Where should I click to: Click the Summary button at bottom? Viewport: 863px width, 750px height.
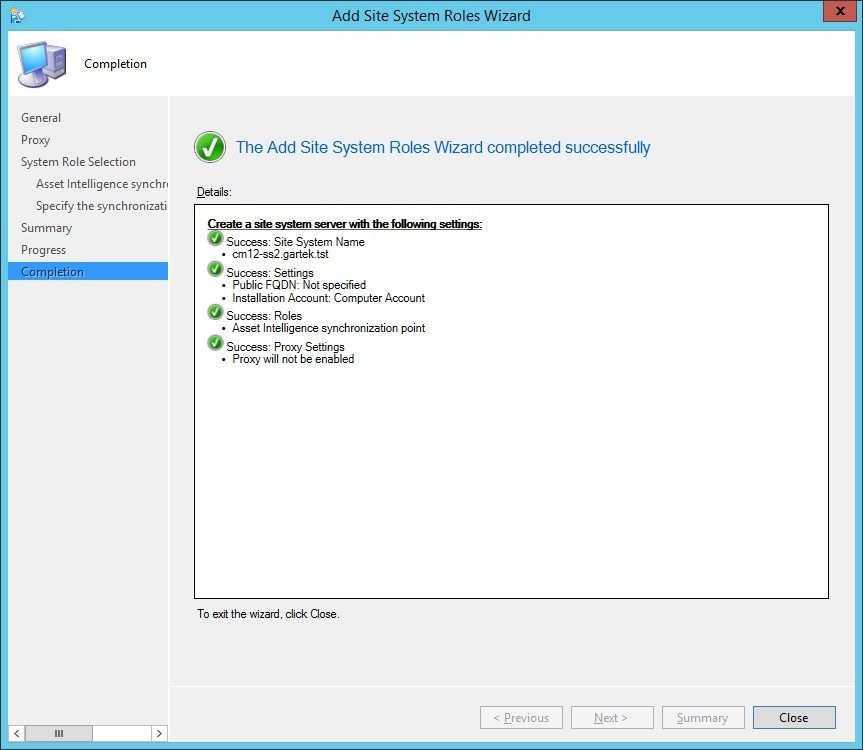pos(703,718)
